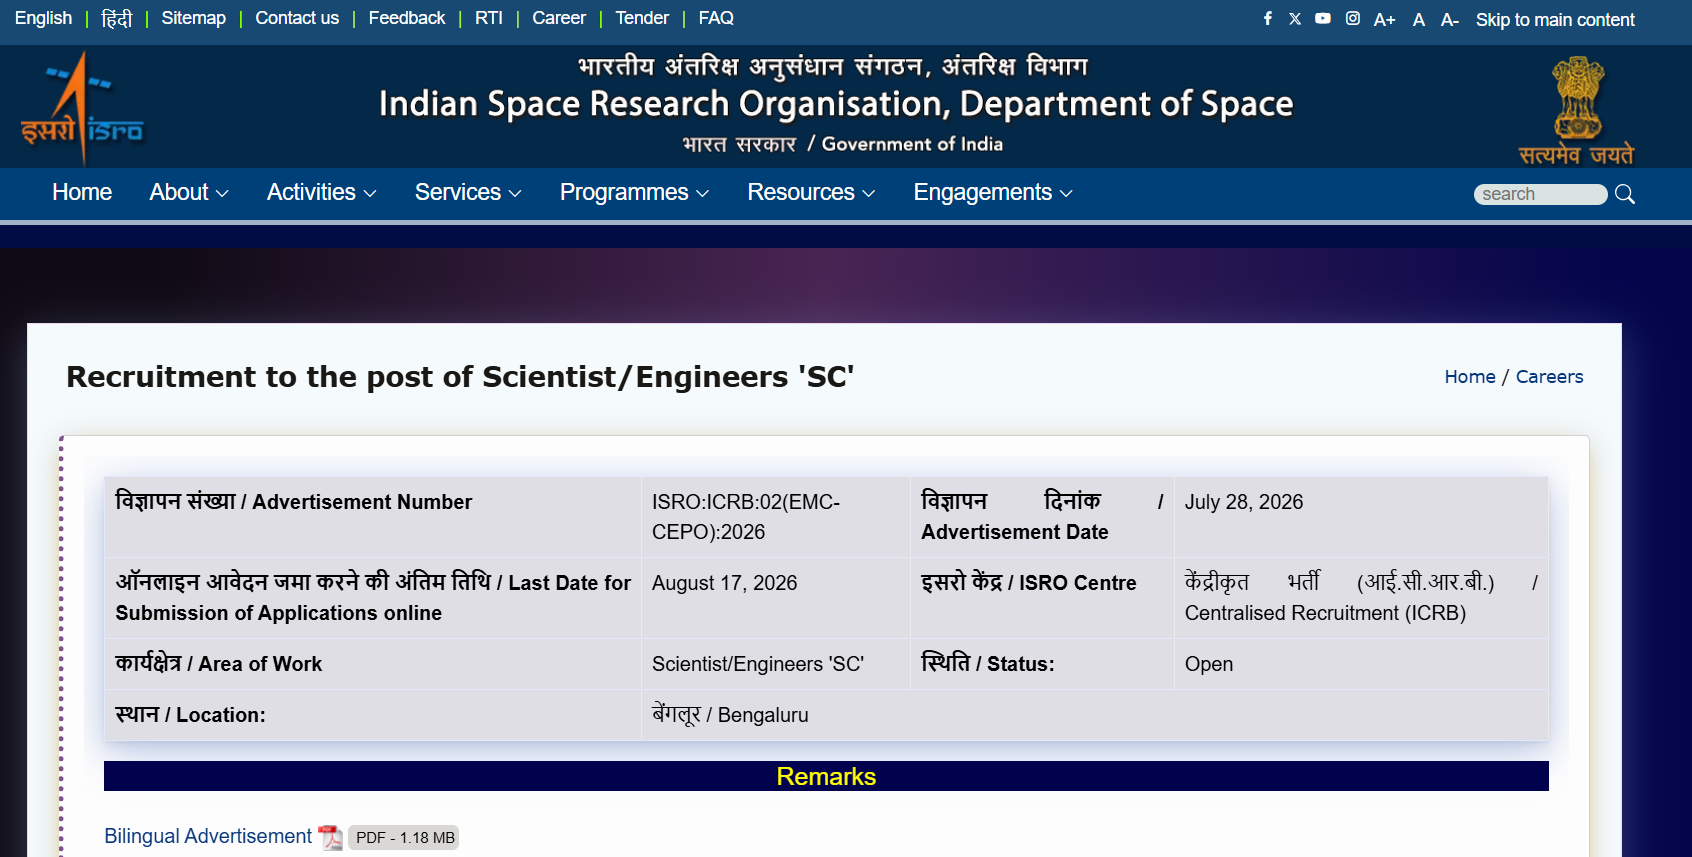The height and width of the screenshot is (857, 1692).
Task: Decrease font size with A-
Action: (1450, 20)
